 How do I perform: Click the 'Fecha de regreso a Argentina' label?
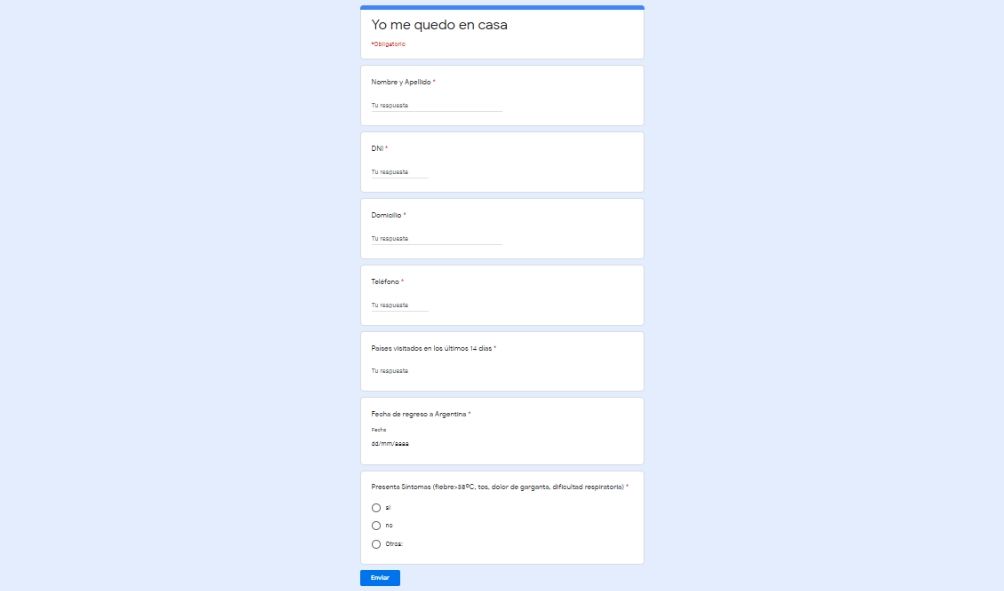[x=419, y=414]
